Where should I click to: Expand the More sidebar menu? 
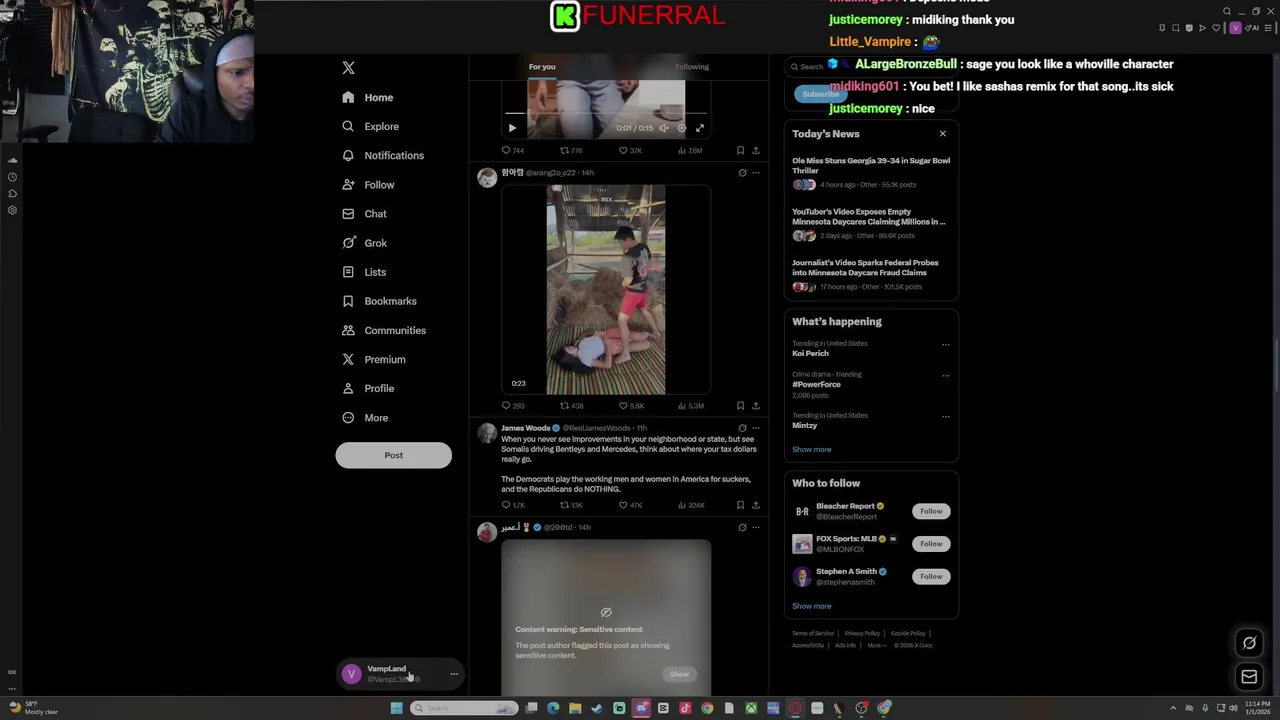click(x=365, y=417)
